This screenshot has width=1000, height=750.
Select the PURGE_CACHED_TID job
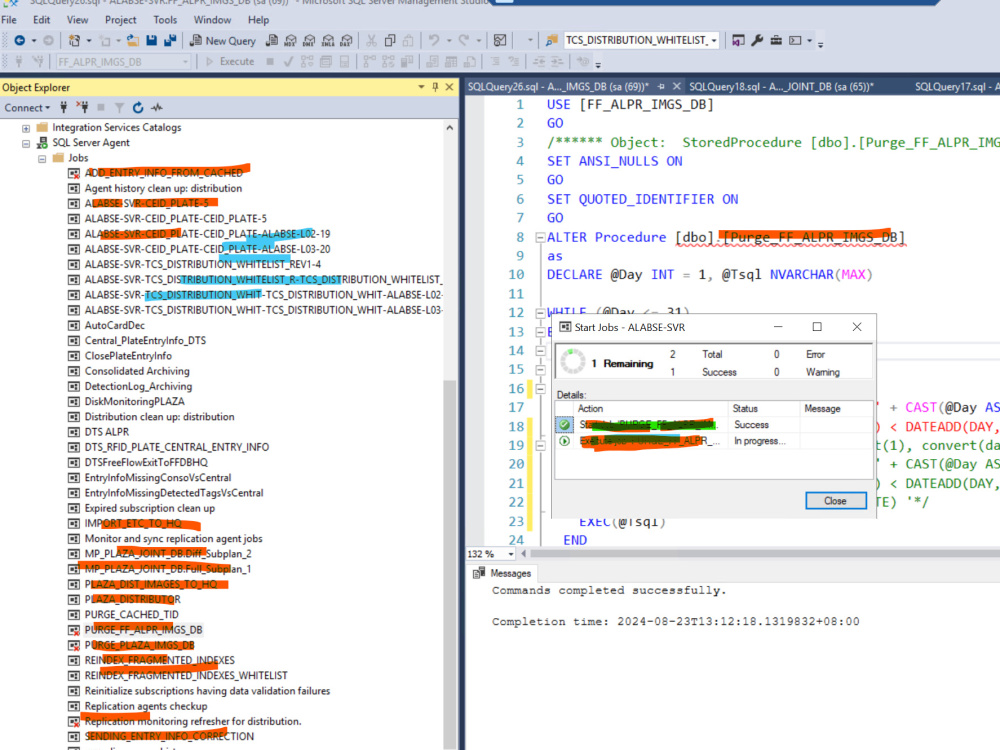click(x=131, y=615)
